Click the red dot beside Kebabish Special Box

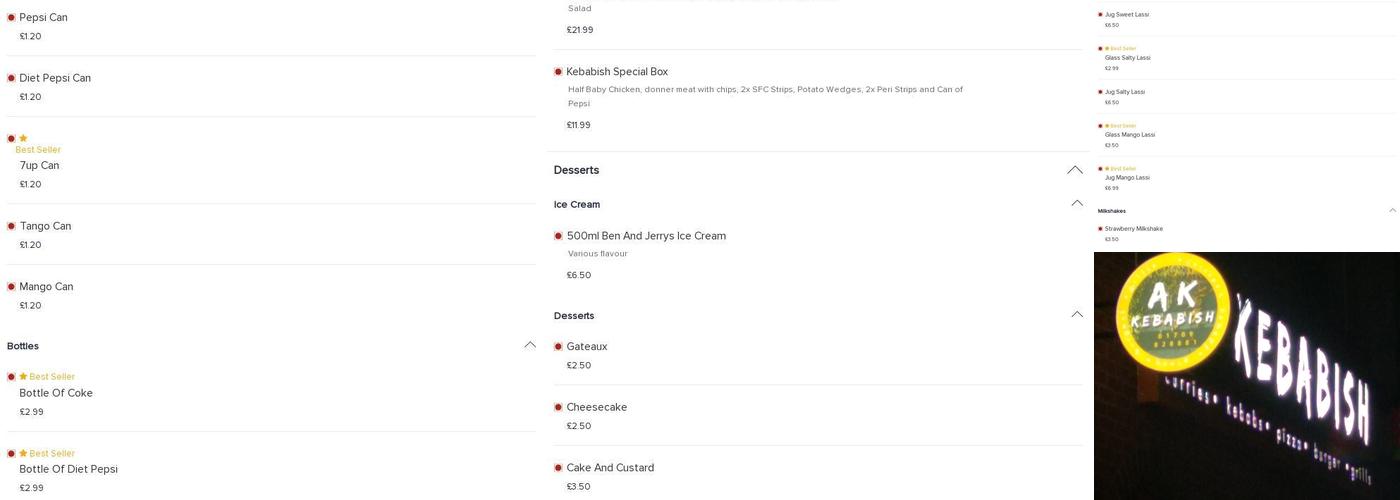558,72
